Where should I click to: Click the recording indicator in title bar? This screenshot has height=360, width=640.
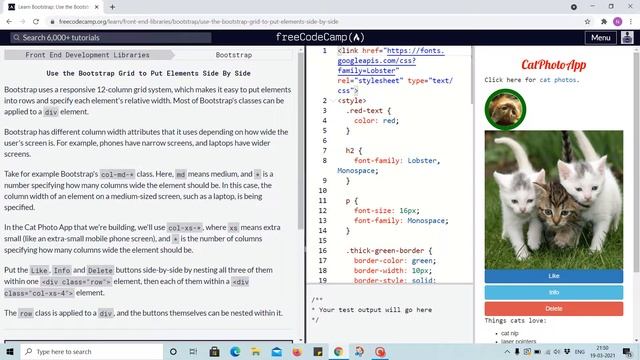(574, 7)
